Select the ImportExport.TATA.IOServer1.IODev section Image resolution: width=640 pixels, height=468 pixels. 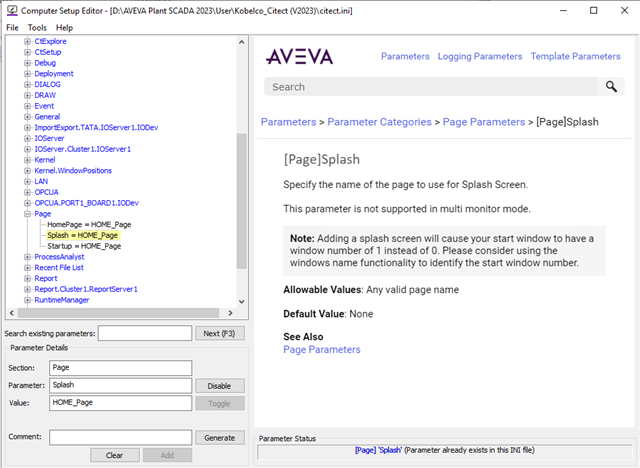pyautogui.click(x=96, y=128)
